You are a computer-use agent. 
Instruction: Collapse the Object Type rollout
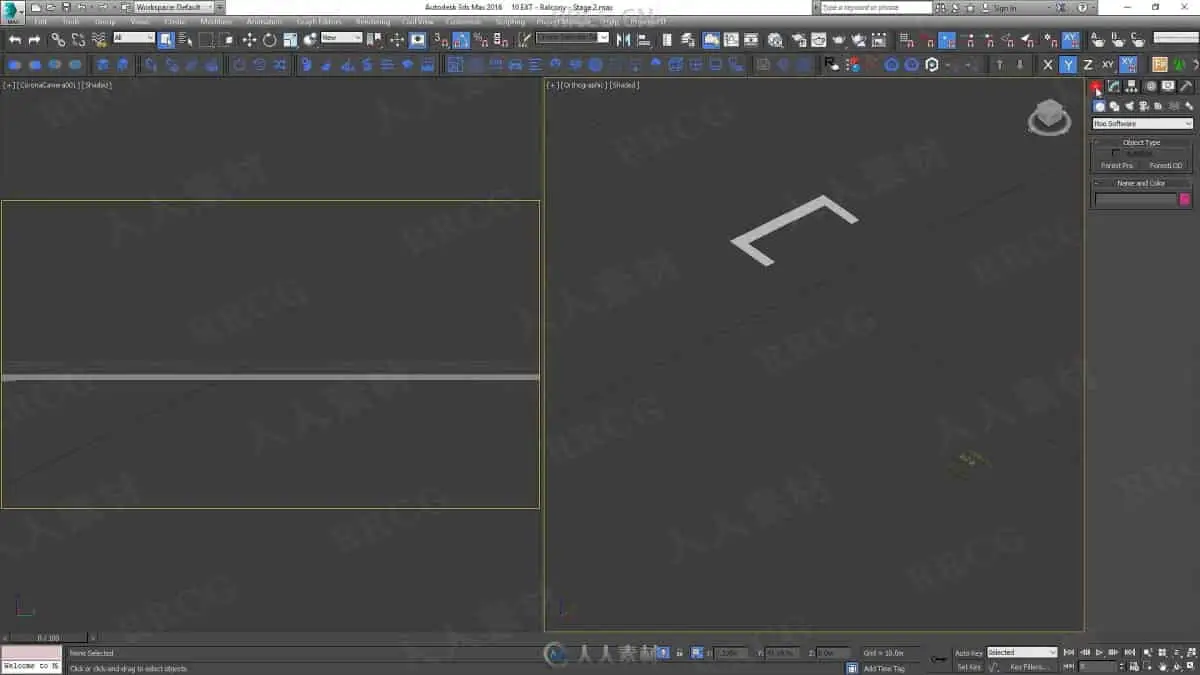[1142, 143]
